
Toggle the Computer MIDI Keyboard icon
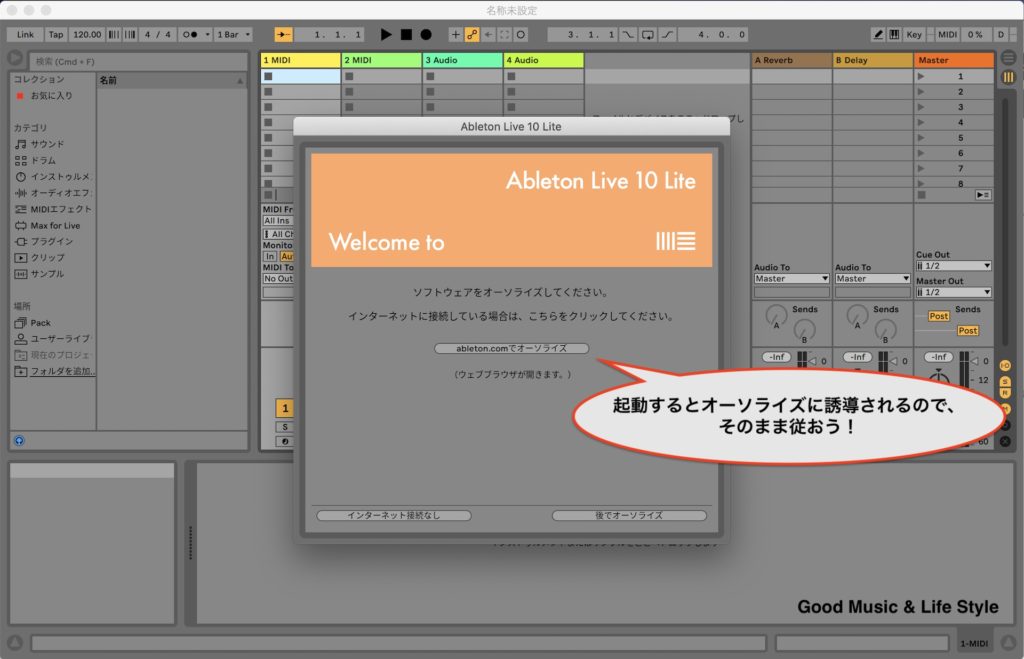[x=894, y=35]
